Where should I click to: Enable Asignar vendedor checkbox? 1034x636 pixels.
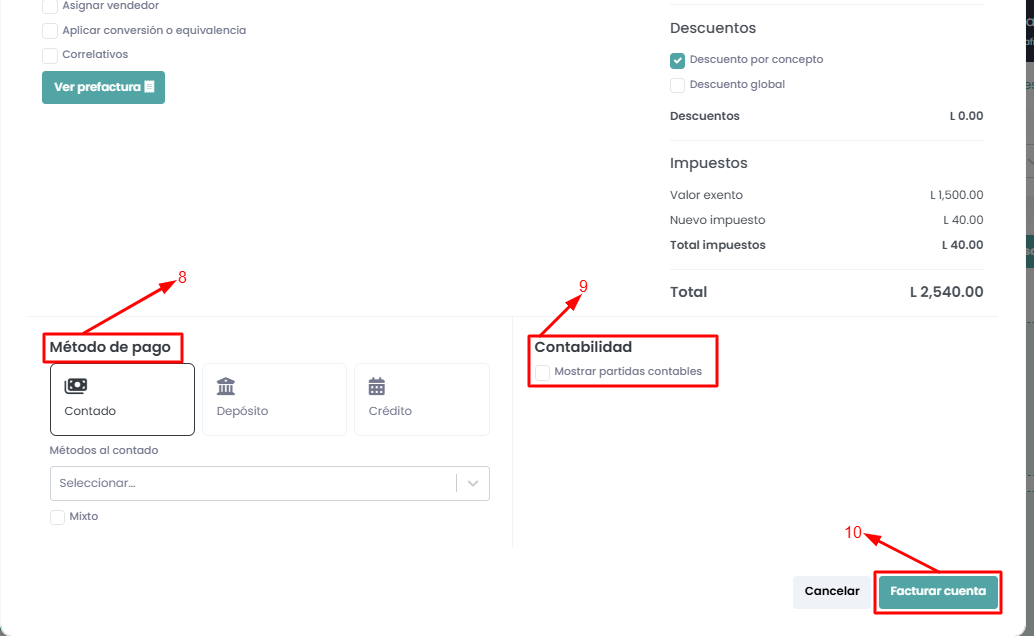(50, 6)
